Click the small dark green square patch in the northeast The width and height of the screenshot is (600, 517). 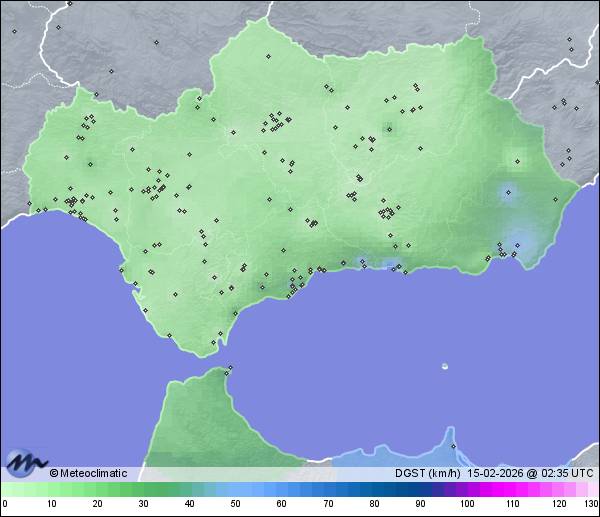point(389,128)
